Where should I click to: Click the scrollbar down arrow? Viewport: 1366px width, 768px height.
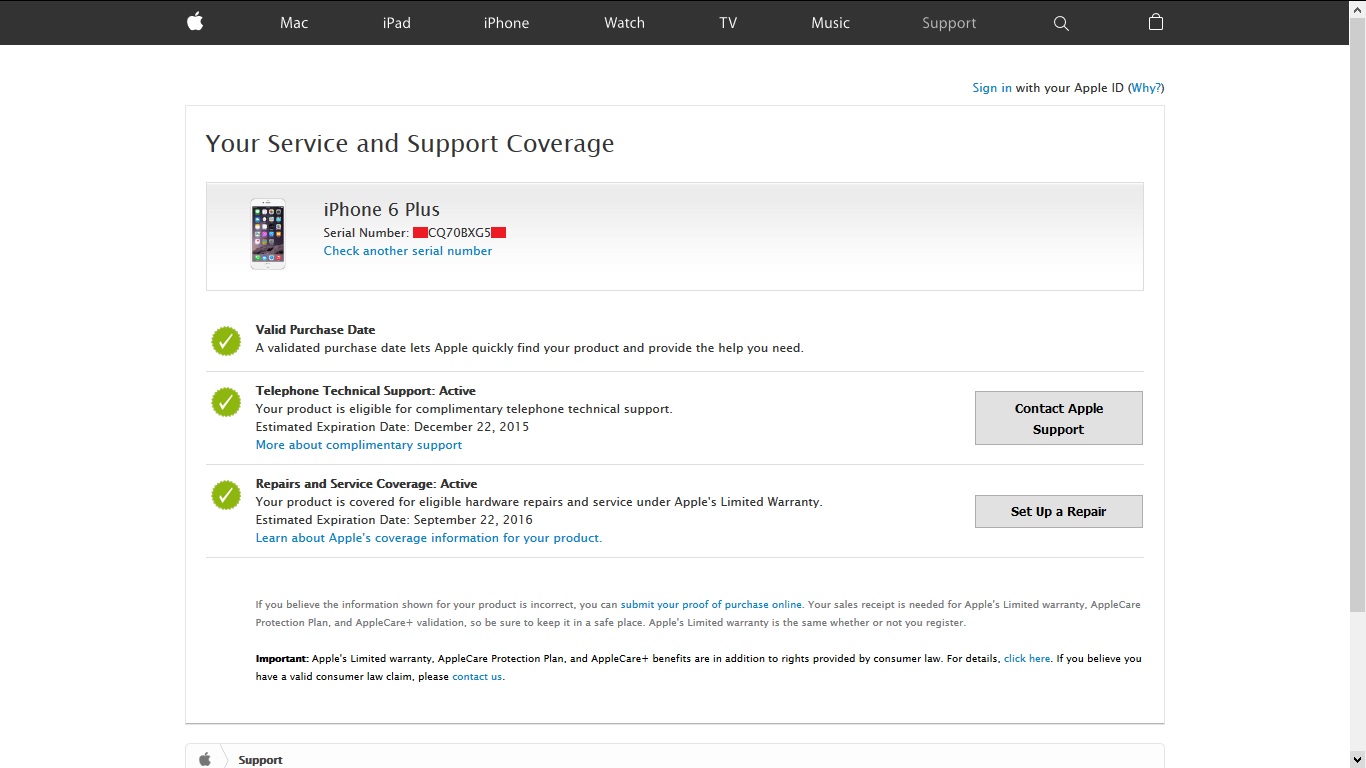(x=1357, y=760)
